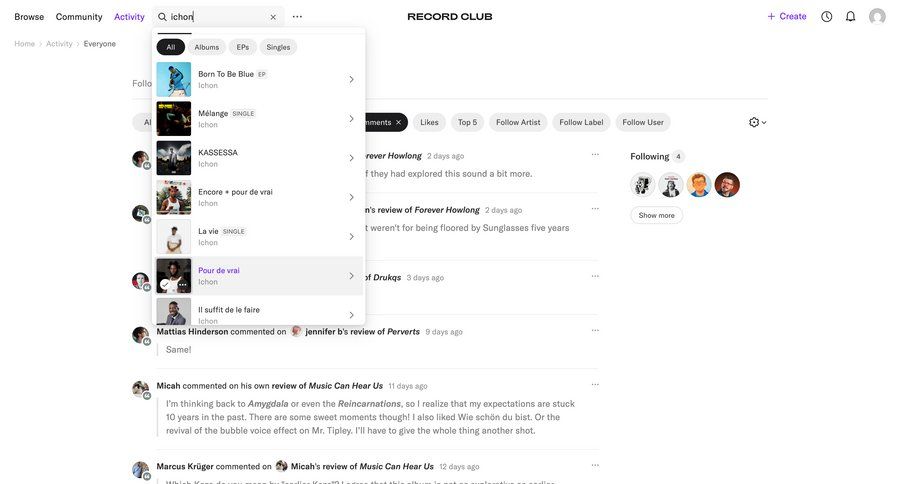Open the Community menu
The height and width of the screenshot is (484, 900).
[x=79, y=17]
